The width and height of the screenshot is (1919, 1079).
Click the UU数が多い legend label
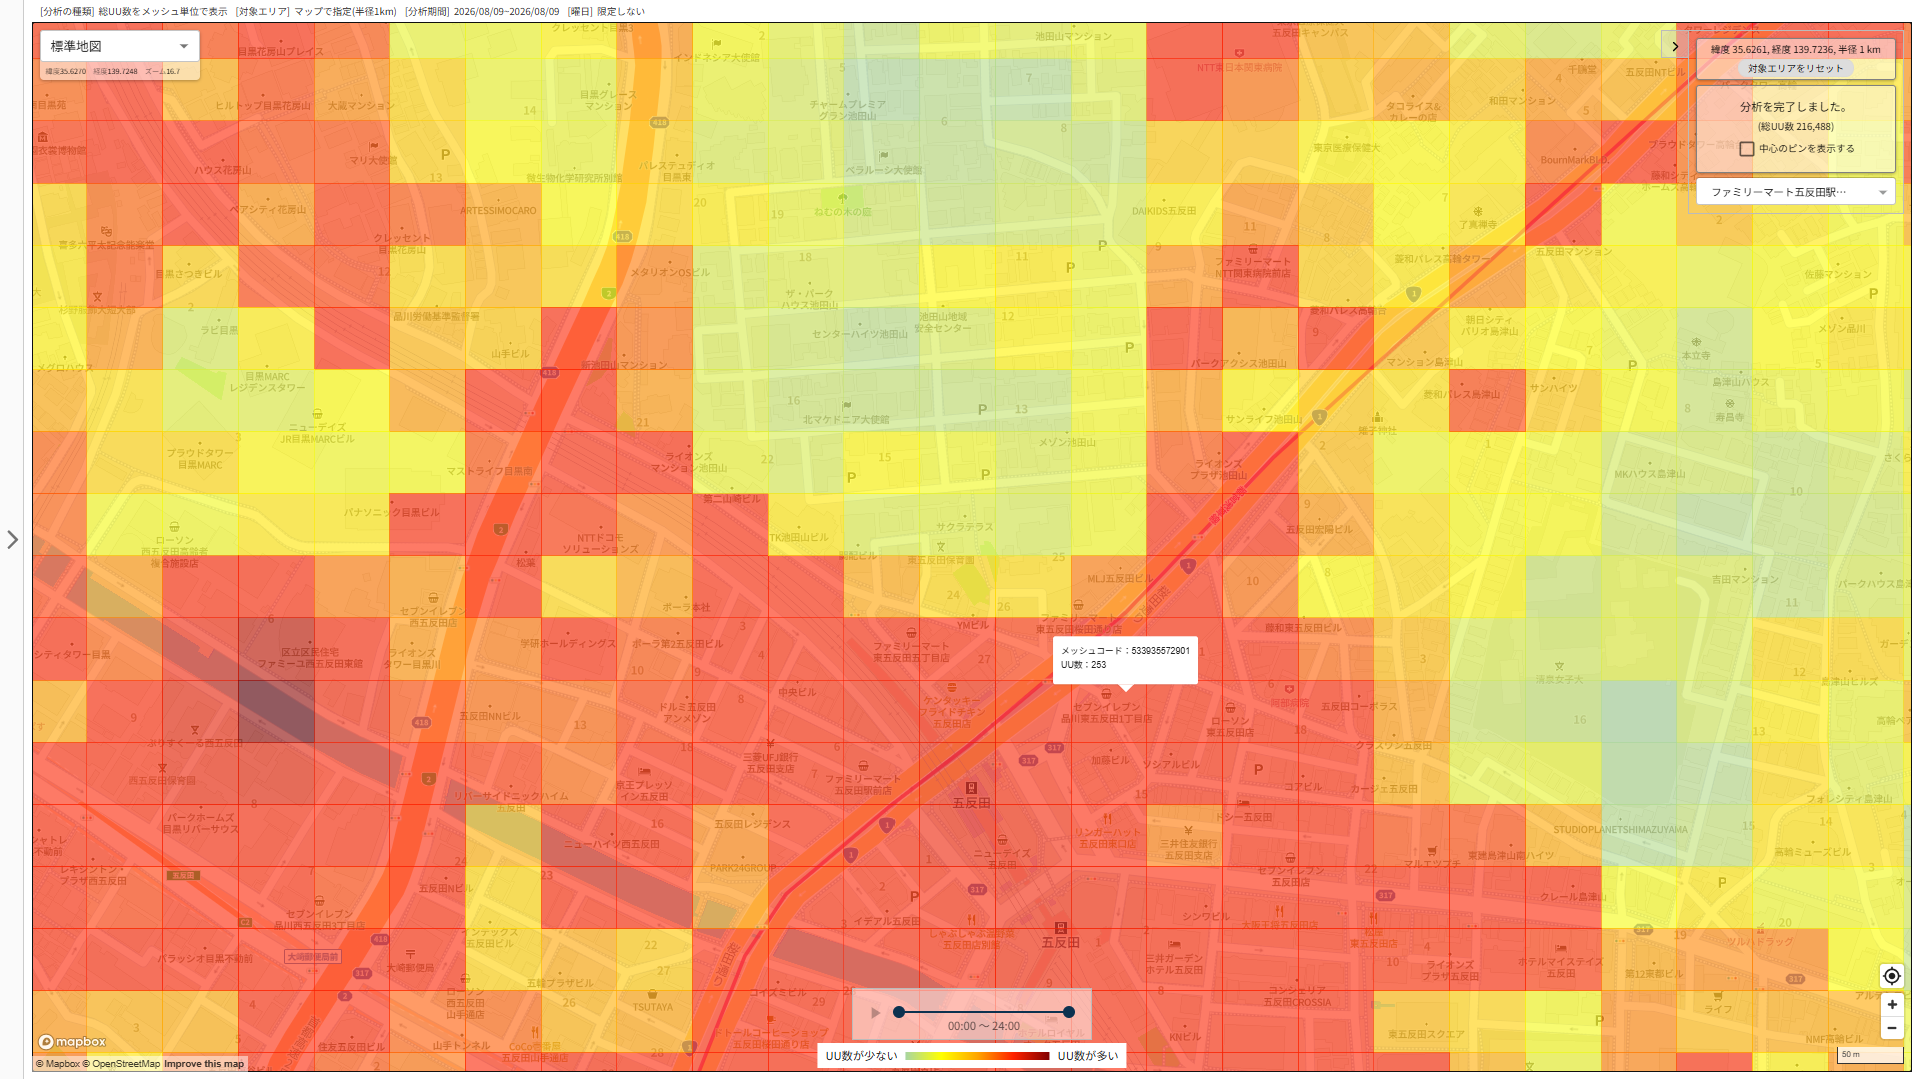(1088, 1056)
